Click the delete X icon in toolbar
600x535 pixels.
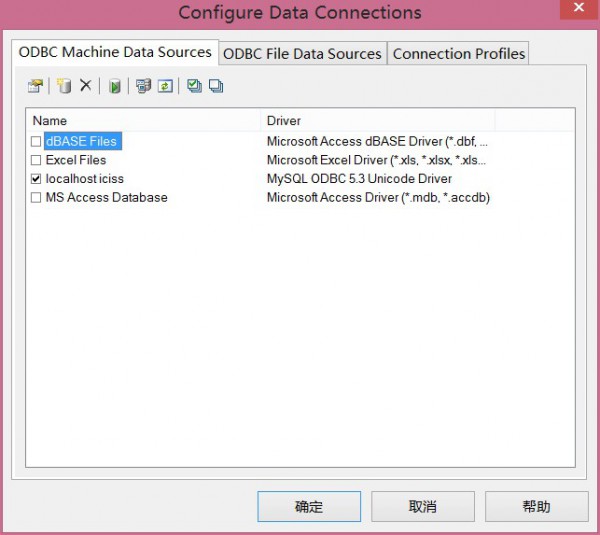click(86, 87)
